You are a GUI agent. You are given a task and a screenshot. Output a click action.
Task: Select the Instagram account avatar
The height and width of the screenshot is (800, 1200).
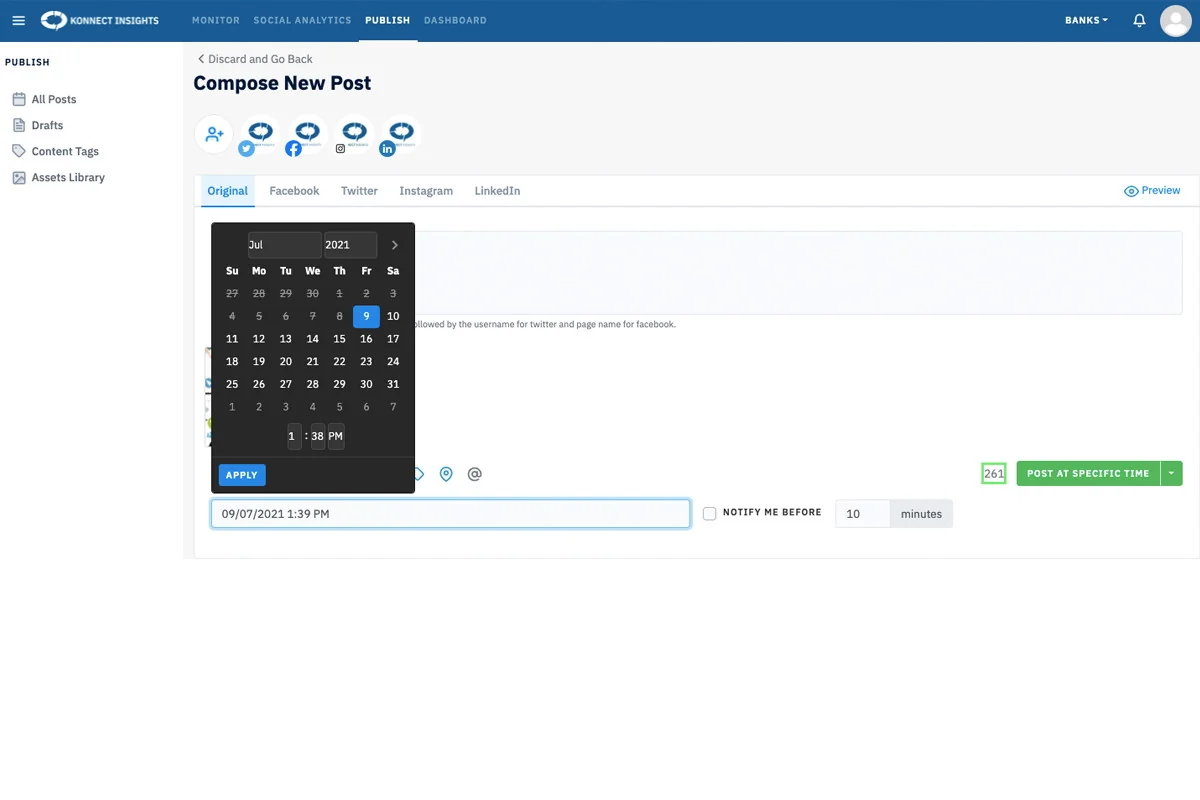353,135
